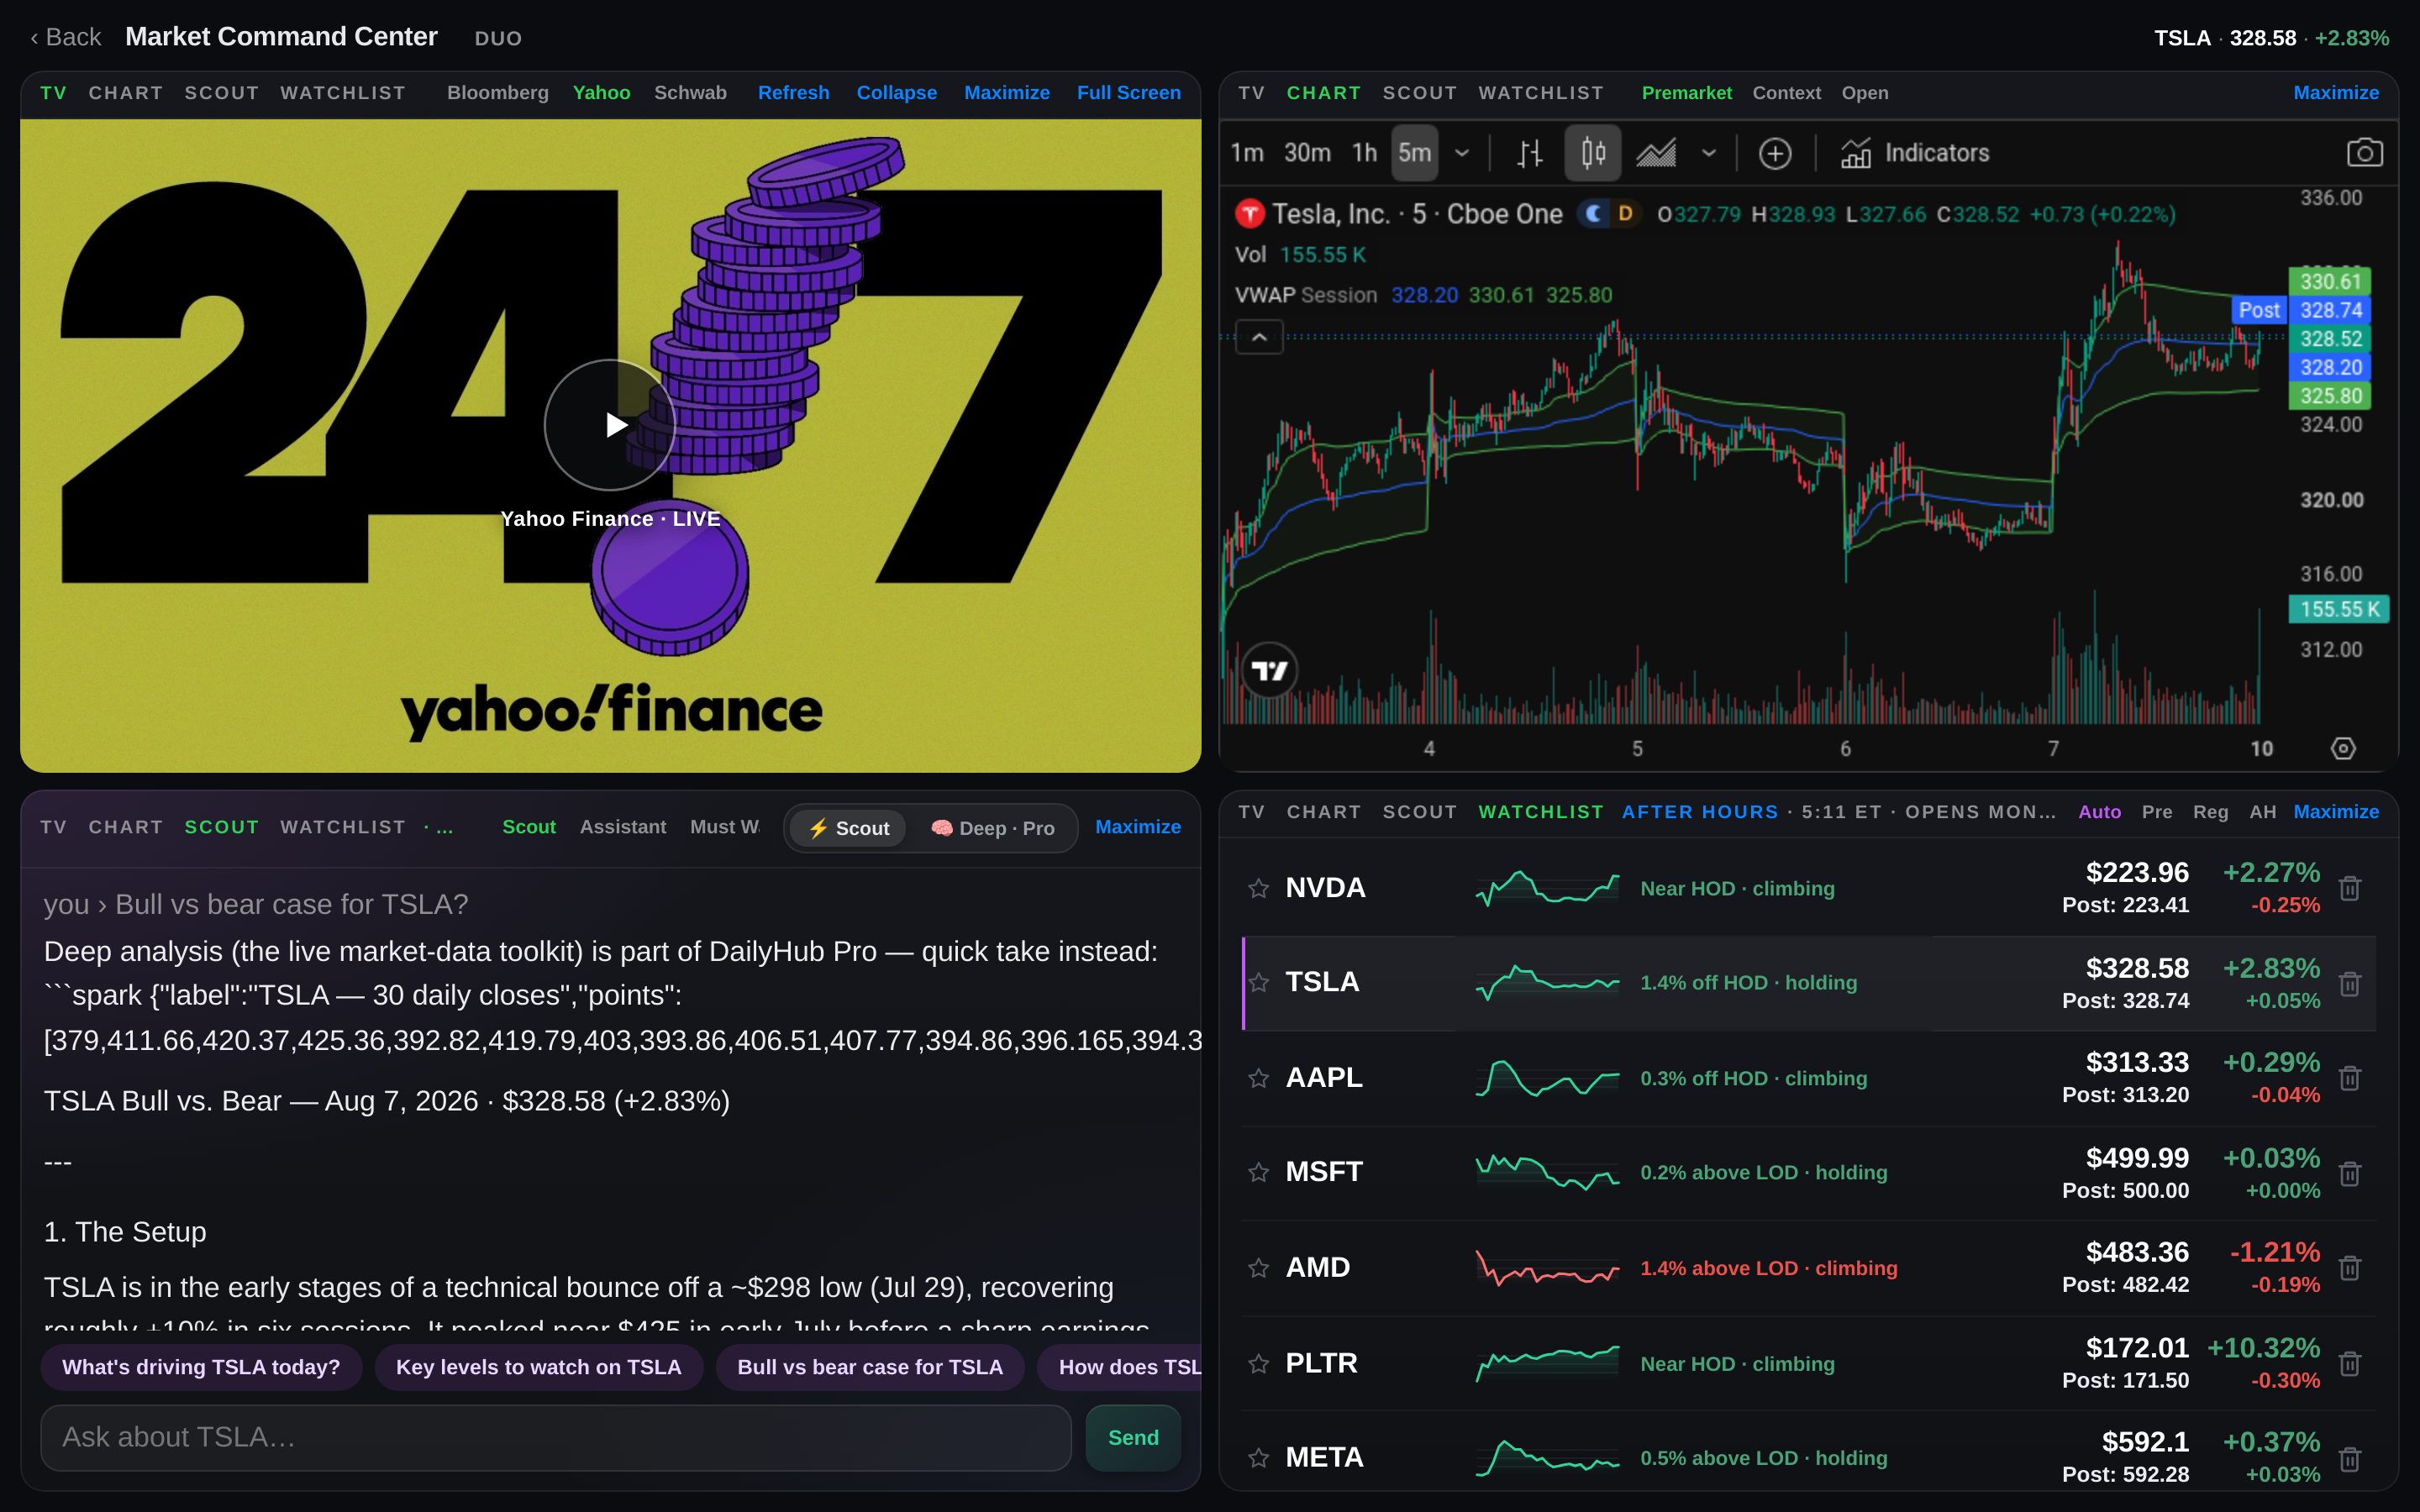Click the TSLA quote in header

2271,38
